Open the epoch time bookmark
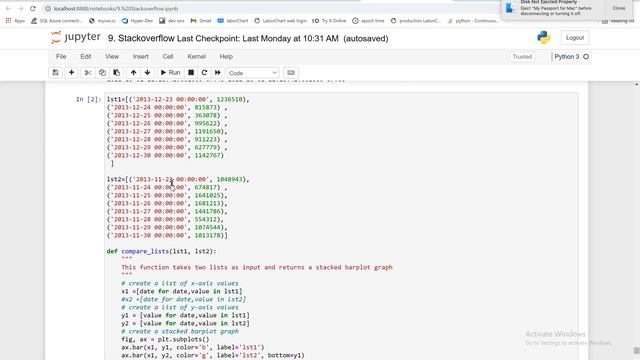 368,21
